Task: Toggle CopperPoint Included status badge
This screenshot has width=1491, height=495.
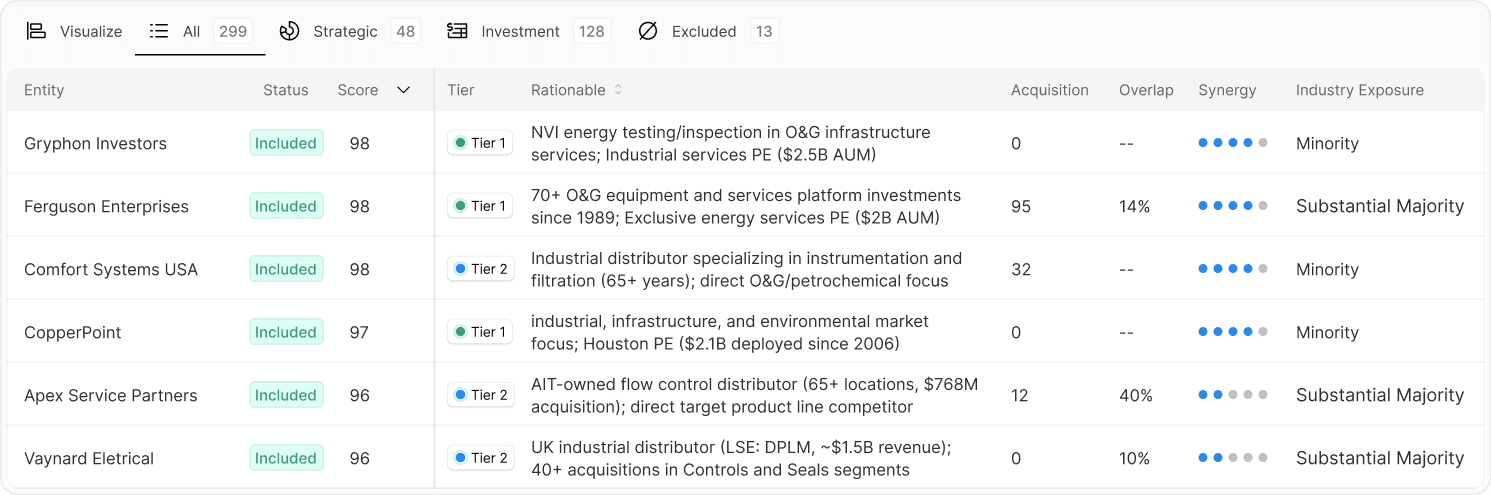Action: pyautogui.click(x=286, y=332)
